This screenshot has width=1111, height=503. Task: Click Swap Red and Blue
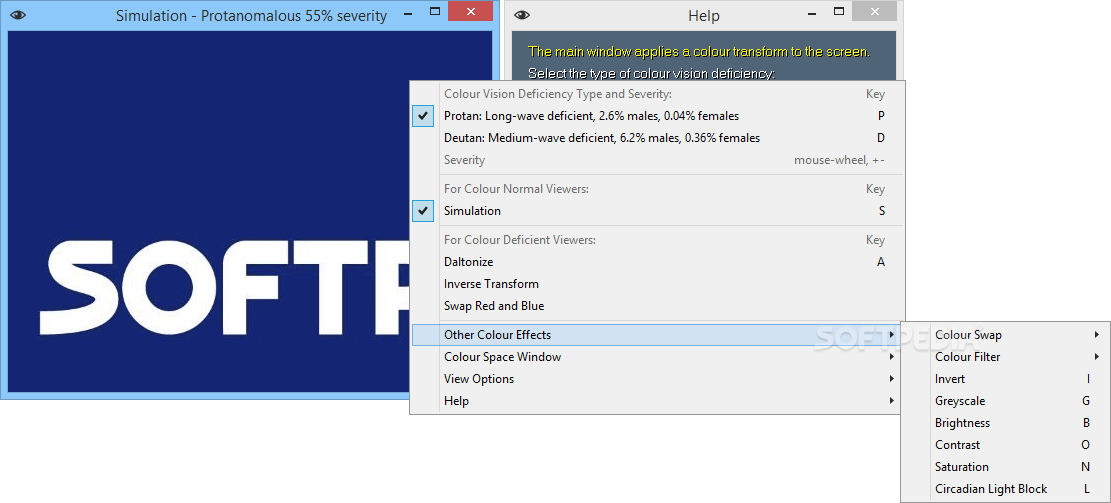coord(494,306)
